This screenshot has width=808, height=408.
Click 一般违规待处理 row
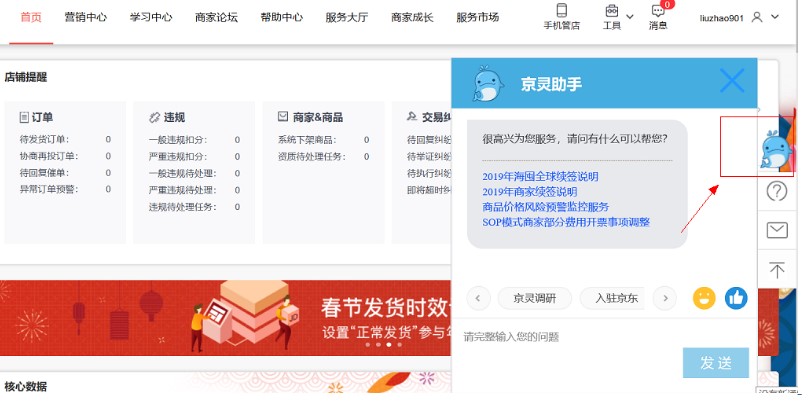[194, 174]
